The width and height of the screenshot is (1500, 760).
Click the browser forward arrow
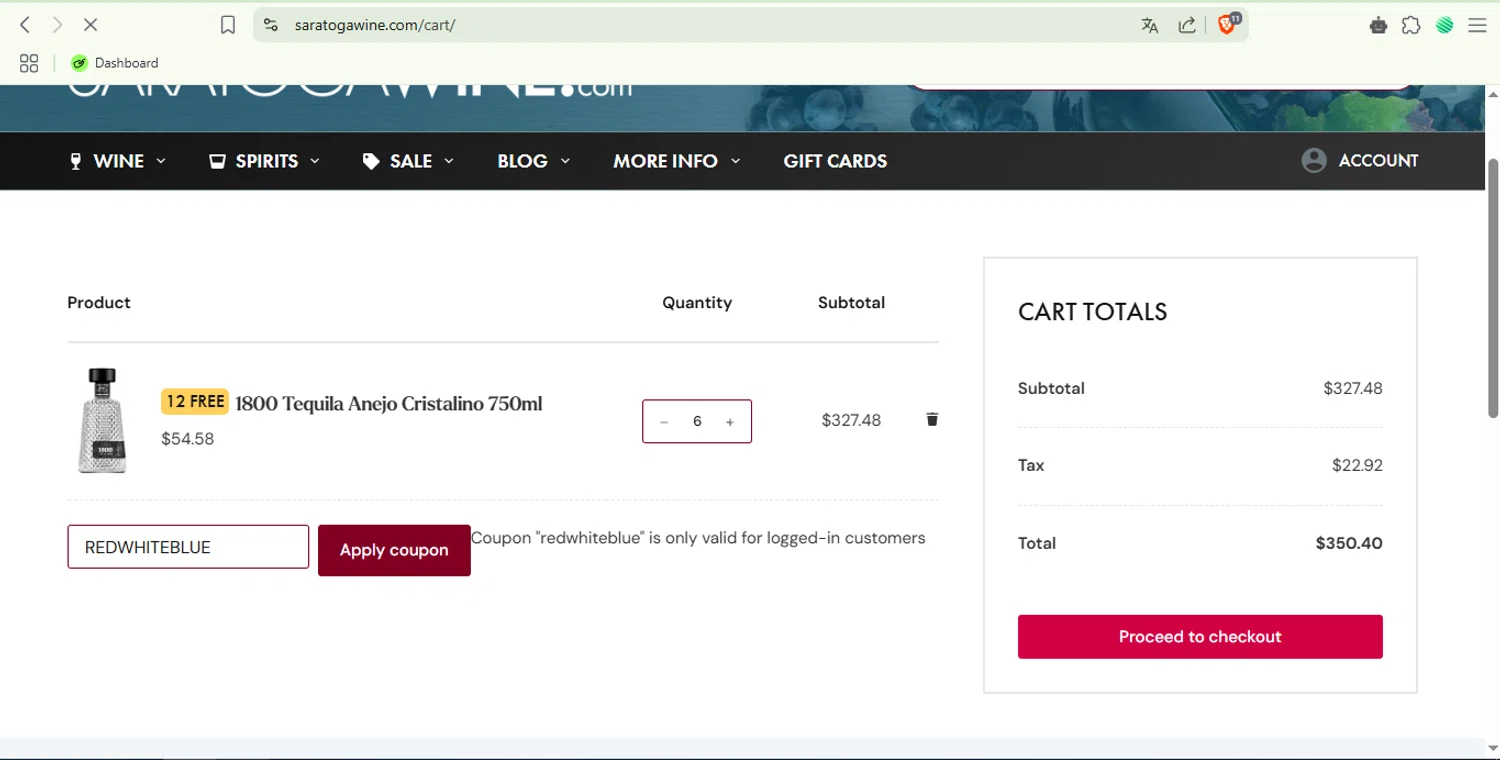coord(57,25)
